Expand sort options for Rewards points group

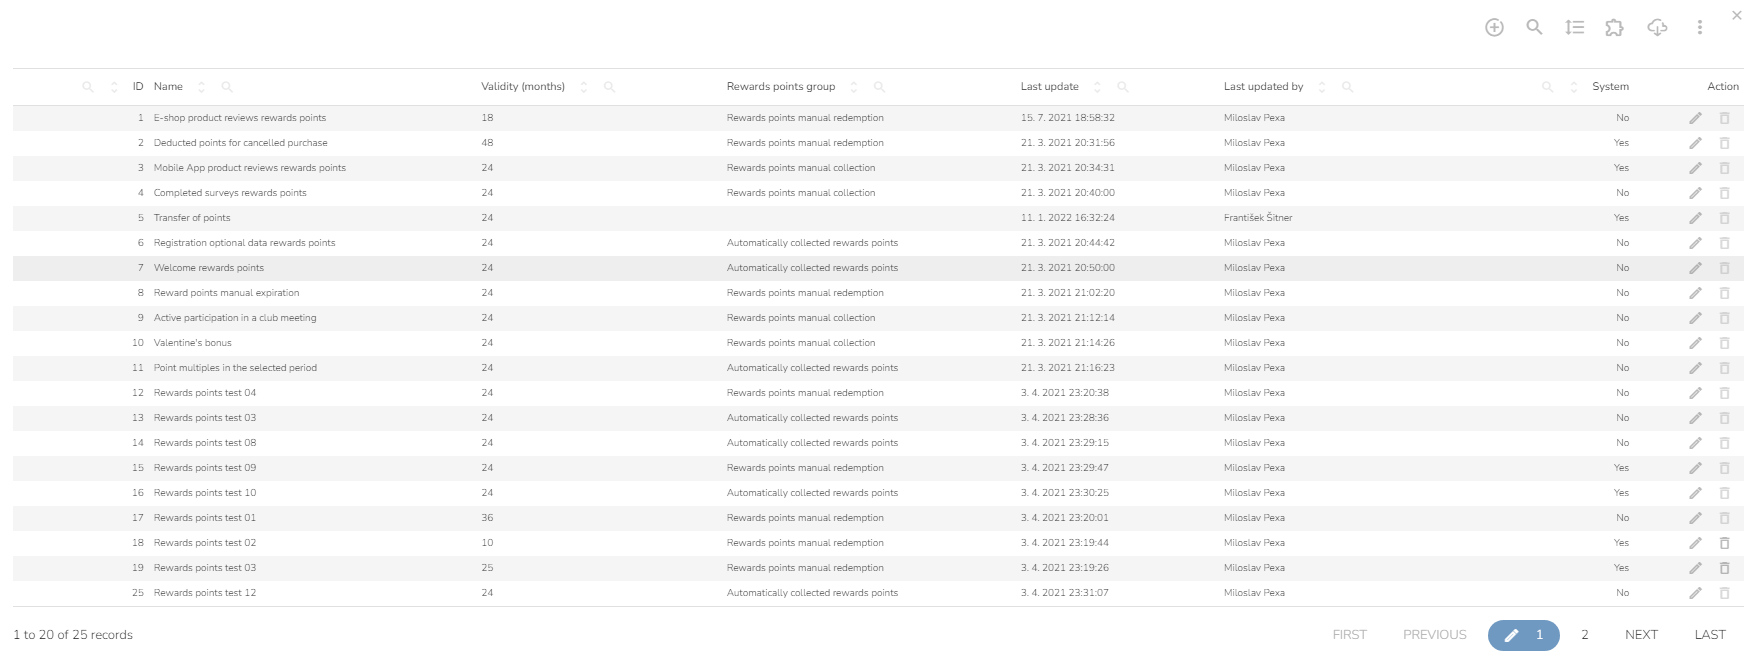[x=853, y=87]
